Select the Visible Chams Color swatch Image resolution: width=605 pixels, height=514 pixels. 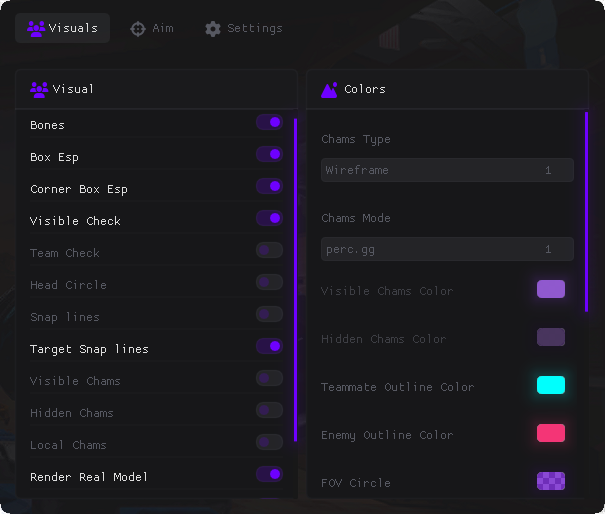click(551, 289)
